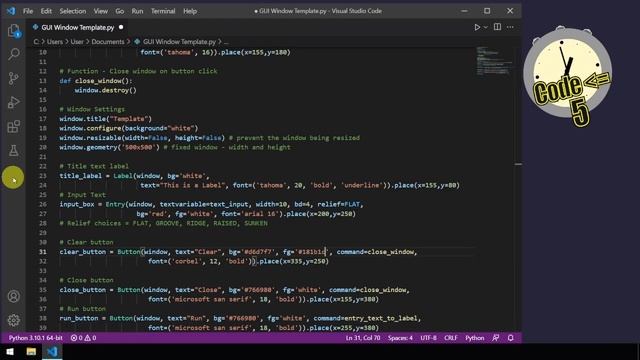Change encoding via UTF-8 status
The image size is (640, 360).
coord(428,338)
